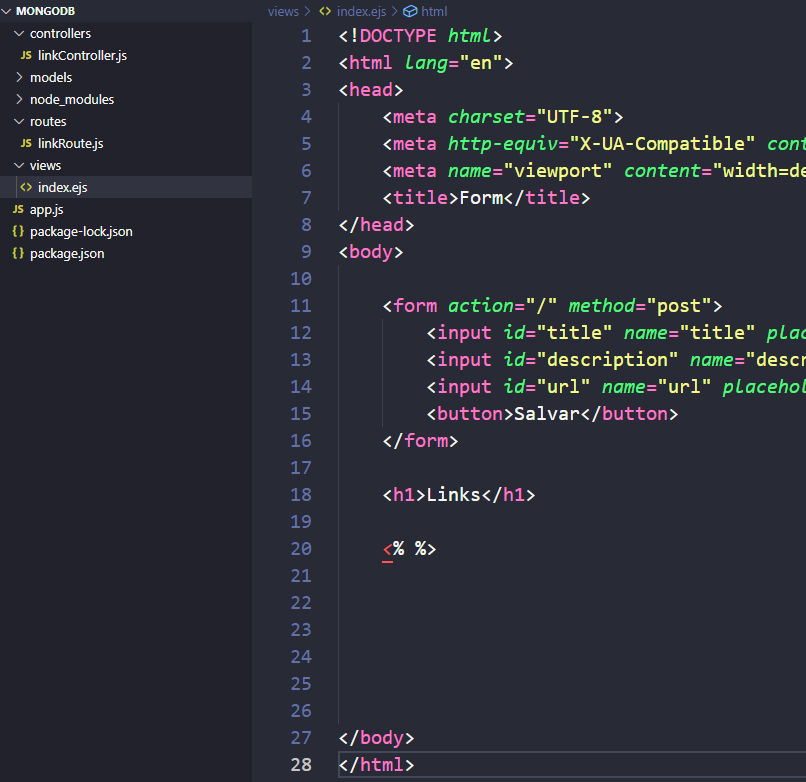The height and width of the screenshot is (782, 806).
Task: Click the form action attribute on line 11
Action: [x=481, y=306]
